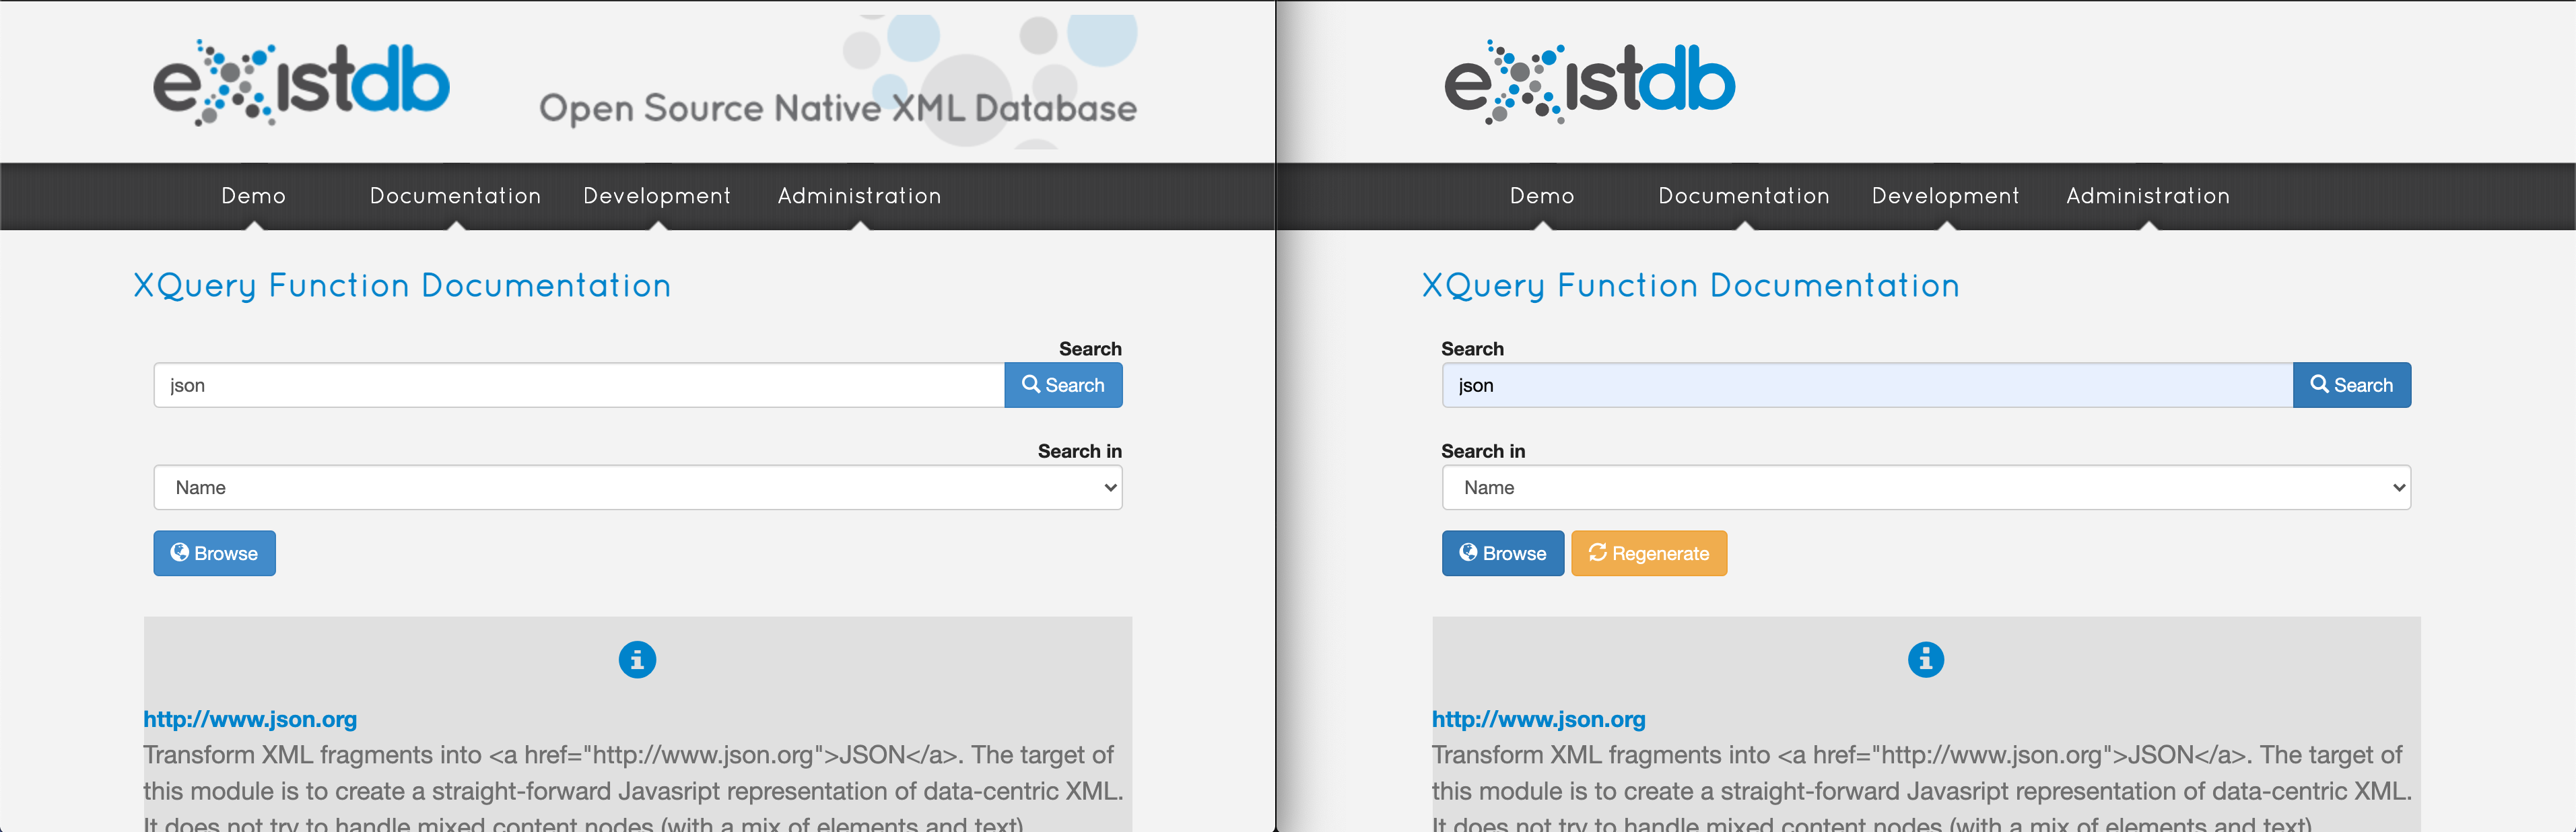Image resolution: width=2576 pixels, height=832 pixels.
Task: Click the Browse button in left pane
Action: coord(214,553)
